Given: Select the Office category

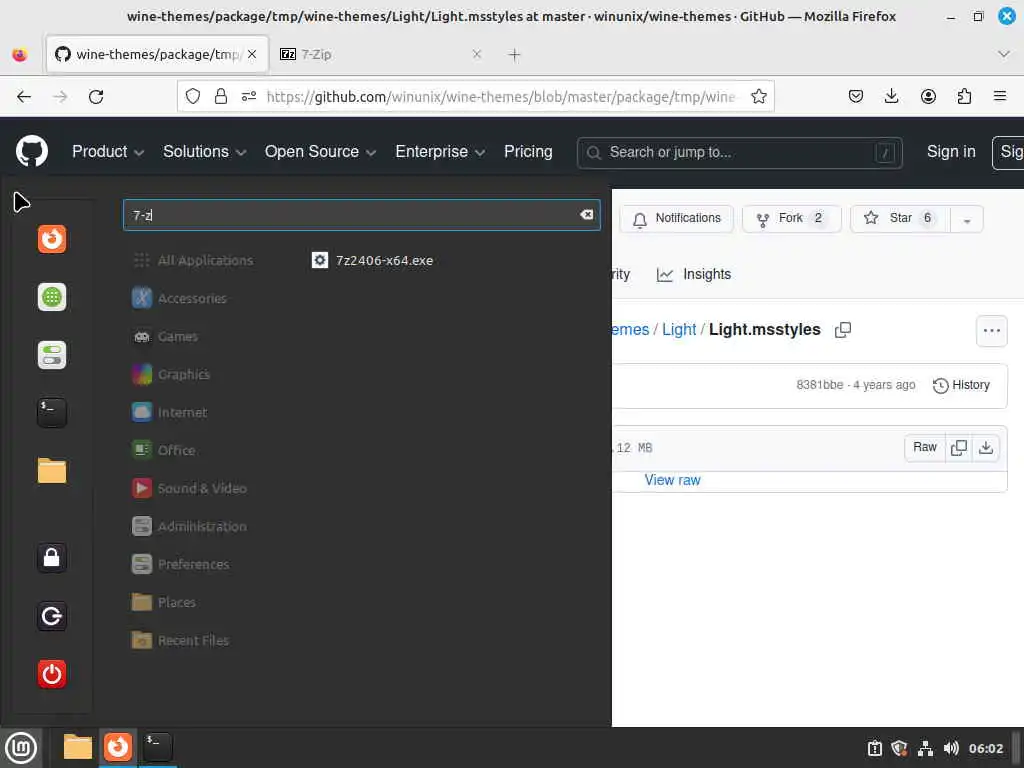Looking at the screenshot, I should point(164,450).
